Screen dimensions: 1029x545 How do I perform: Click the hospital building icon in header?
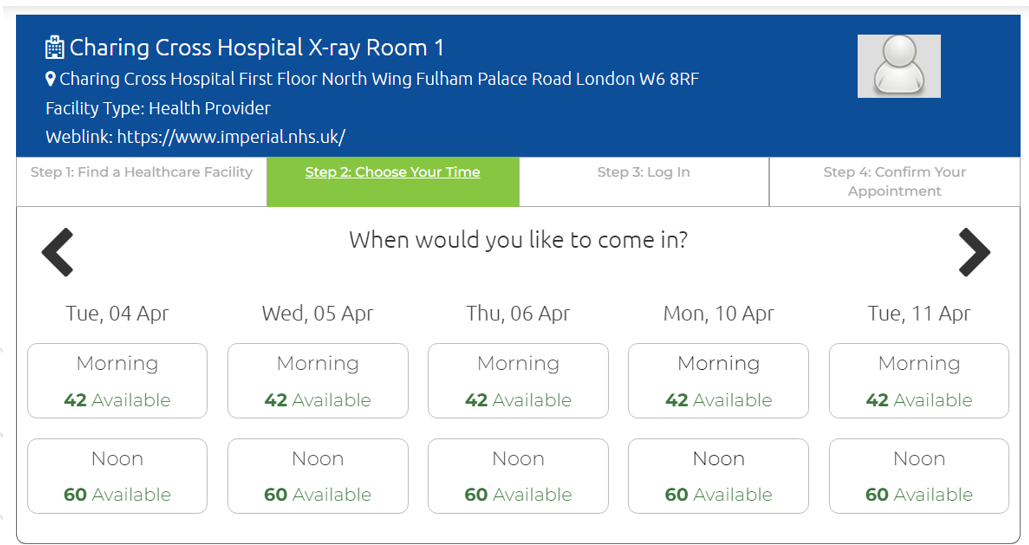54,48
